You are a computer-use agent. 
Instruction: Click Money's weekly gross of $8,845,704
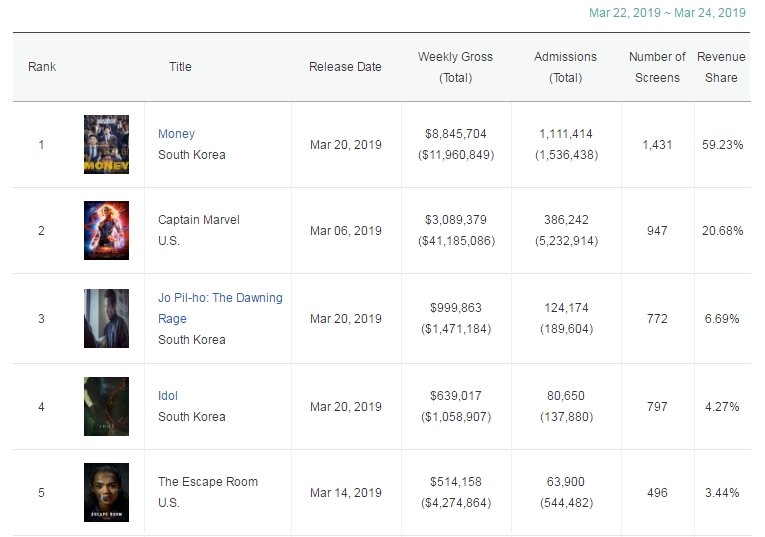pyautogui.click(x=455, y=134)
